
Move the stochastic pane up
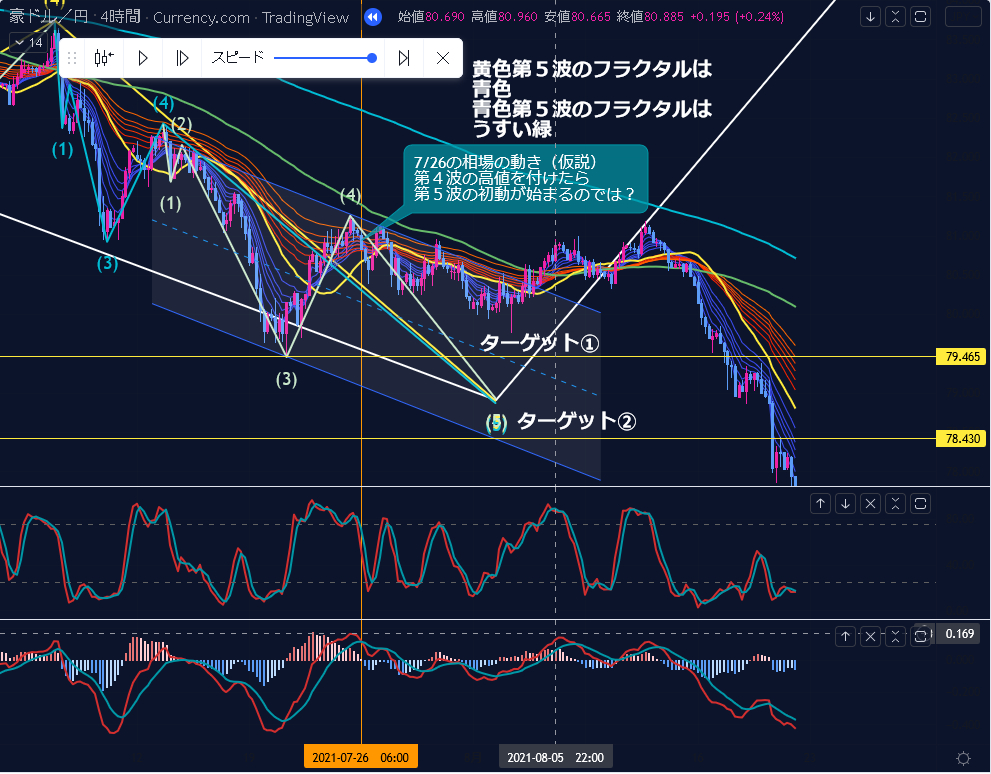820,503
